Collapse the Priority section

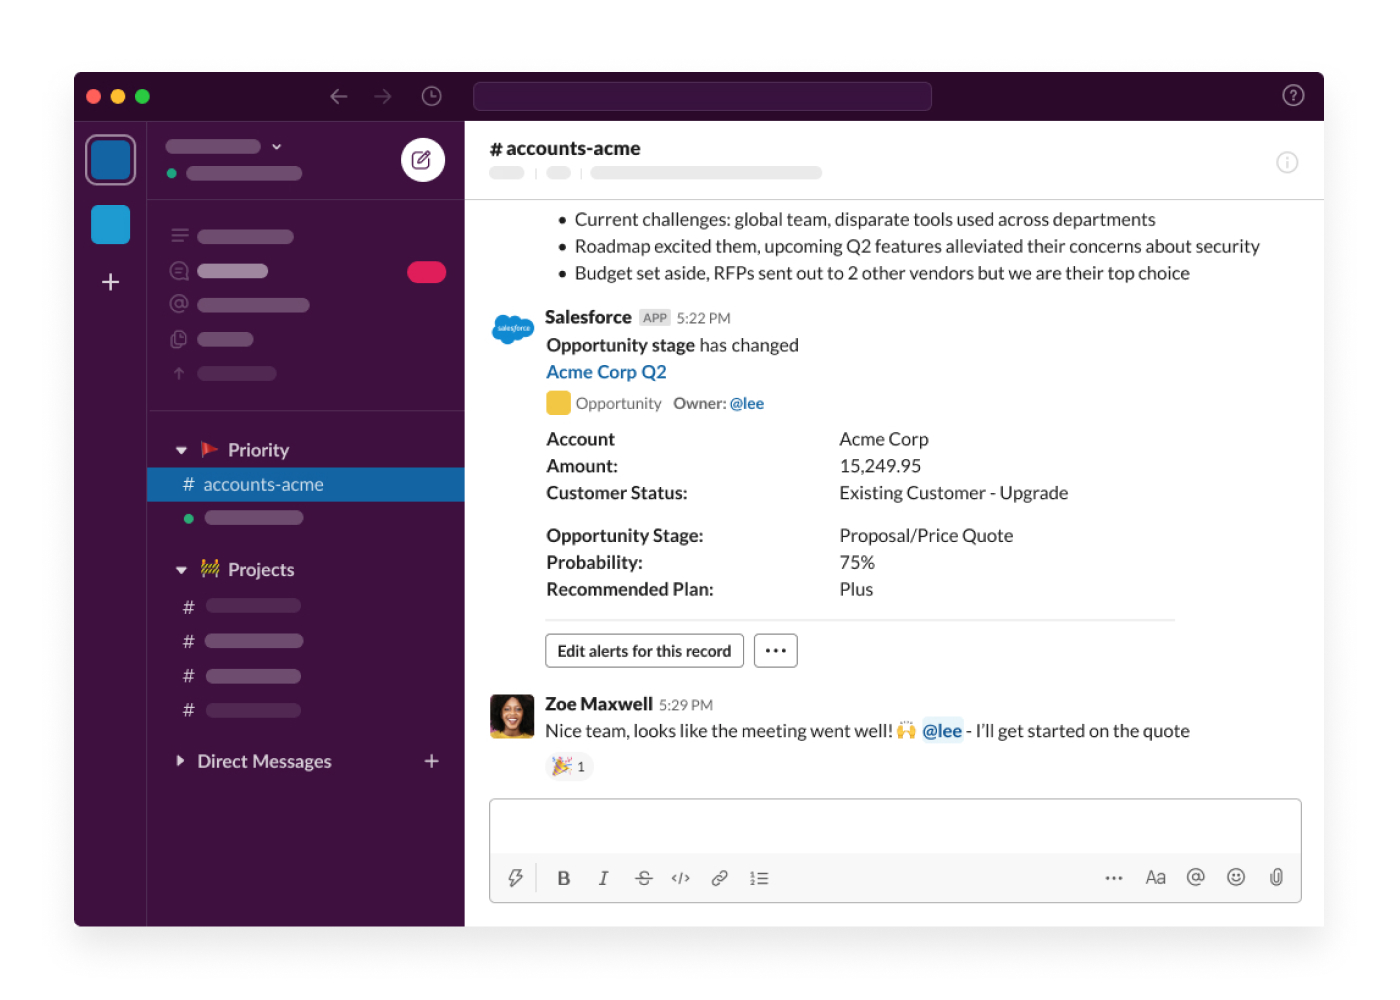click(x=181, y=449)
